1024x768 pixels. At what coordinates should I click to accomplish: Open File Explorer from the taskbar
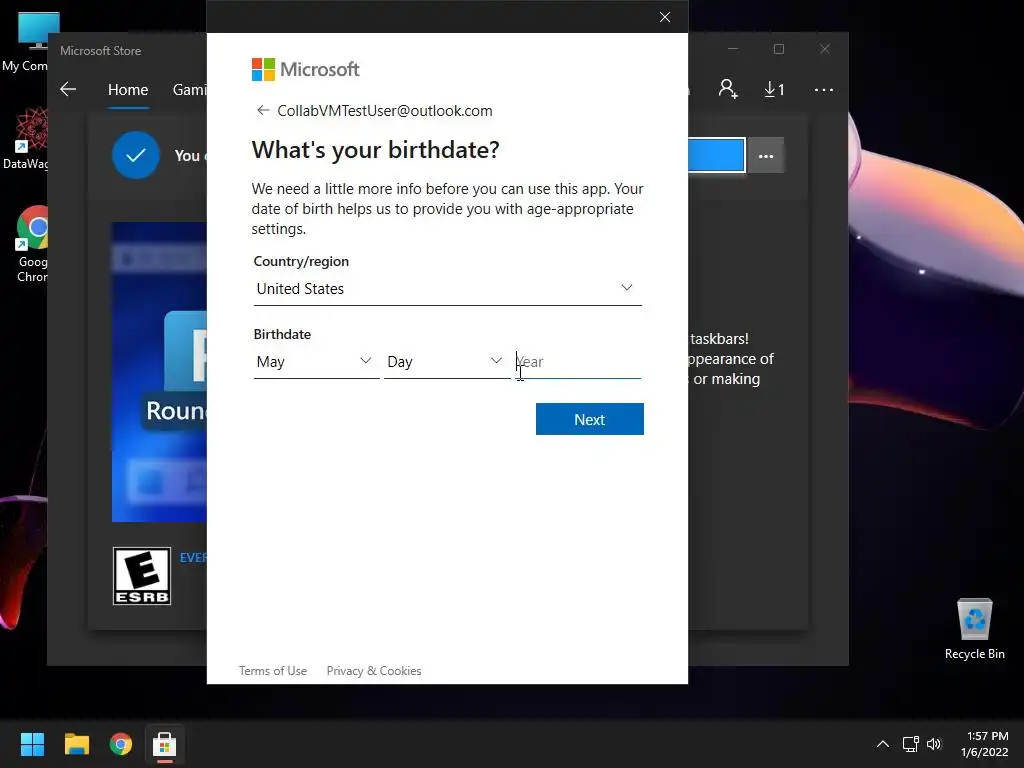[x=76, y=744]
